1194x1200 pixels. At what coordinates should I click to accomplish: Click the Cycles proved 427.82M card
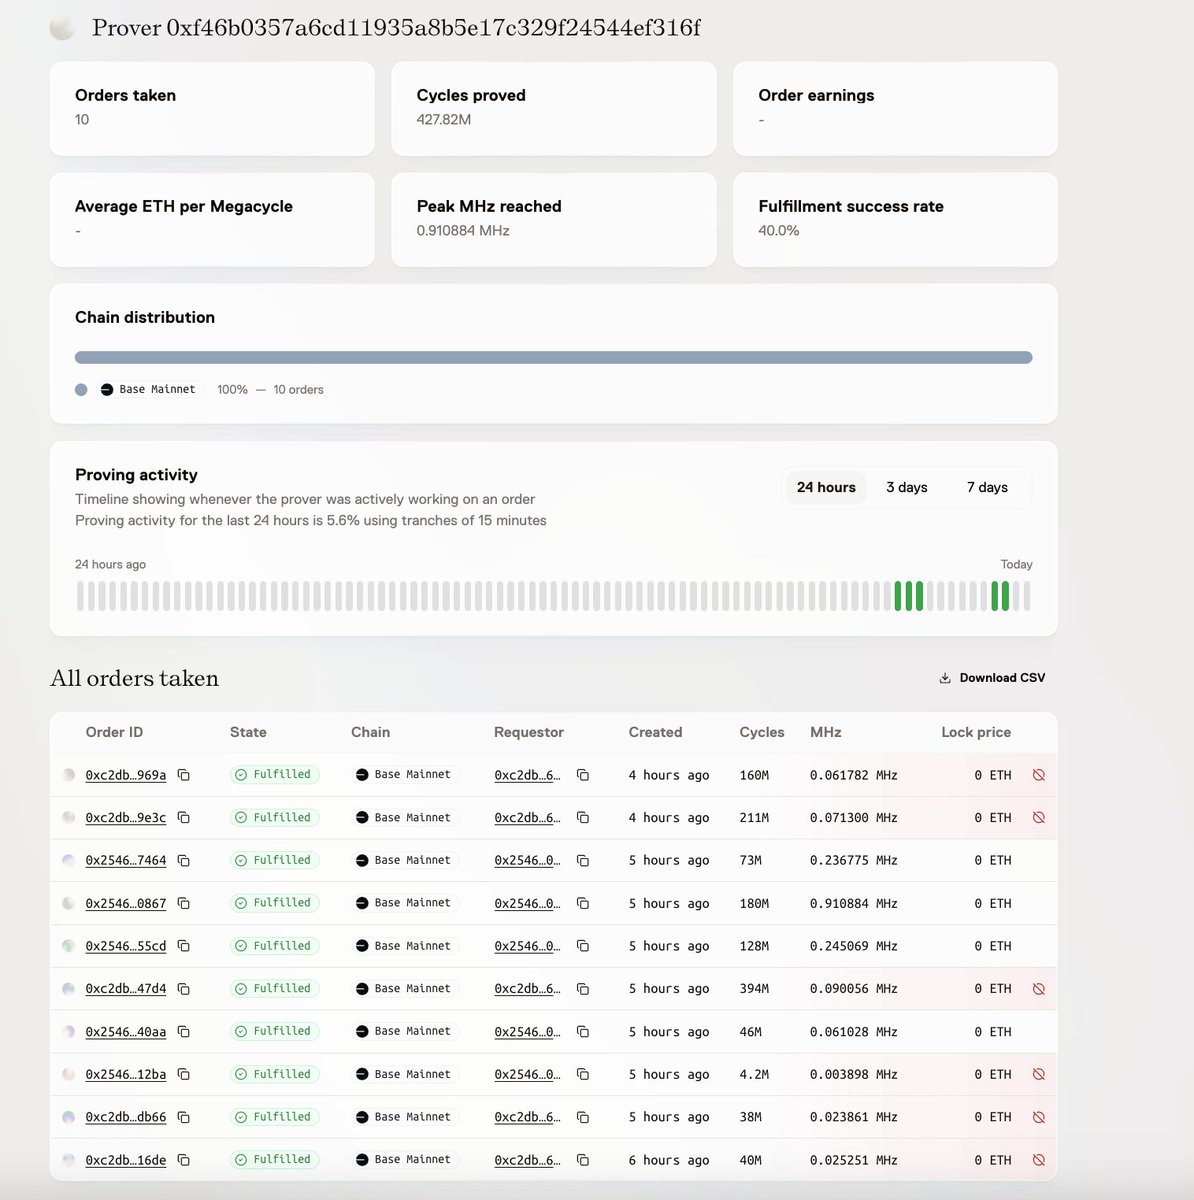(553, 108)
